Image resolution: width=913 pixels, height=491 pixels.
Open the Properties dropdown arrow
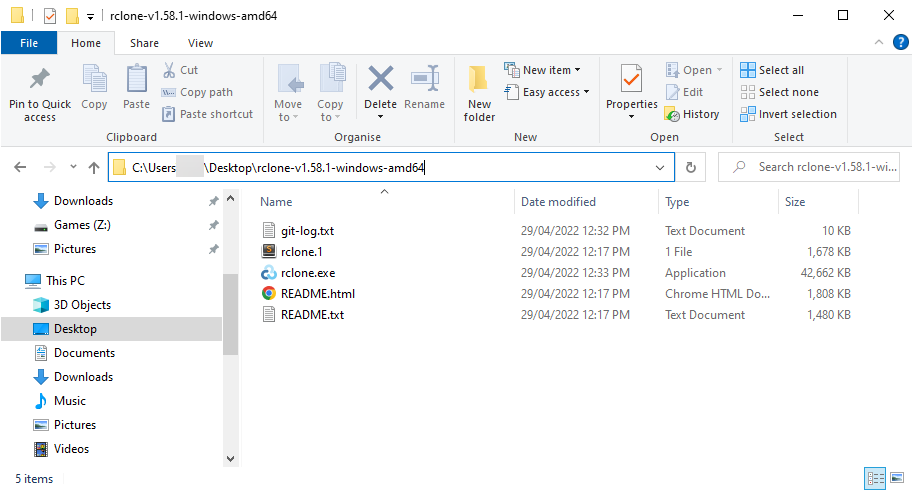pos(631,117)
